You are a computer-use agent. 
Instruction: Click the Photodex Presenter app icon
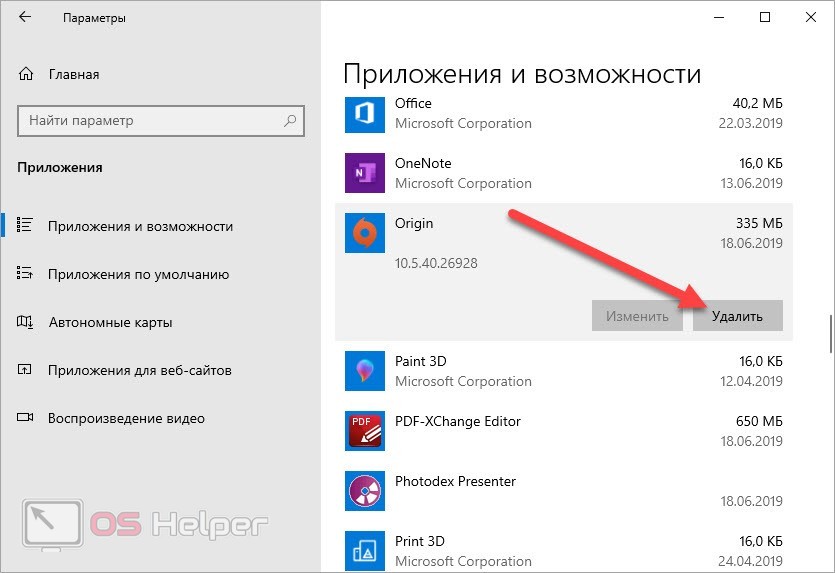365,491
